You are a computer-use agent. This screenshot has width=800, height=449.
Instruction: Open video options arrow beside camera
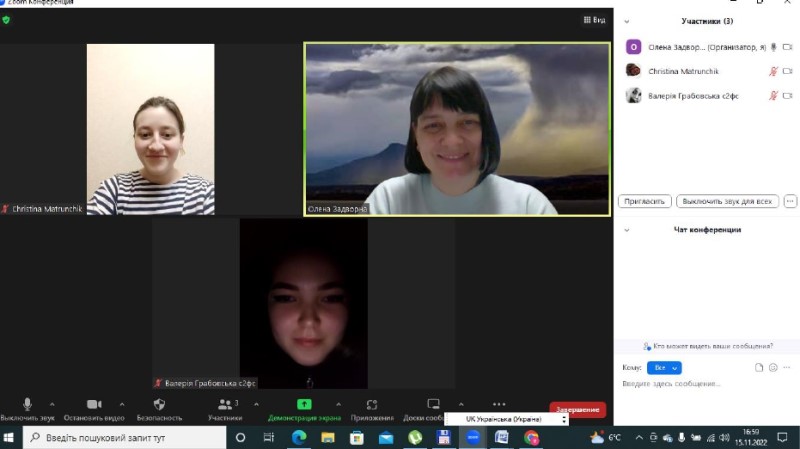coord(122,404)
